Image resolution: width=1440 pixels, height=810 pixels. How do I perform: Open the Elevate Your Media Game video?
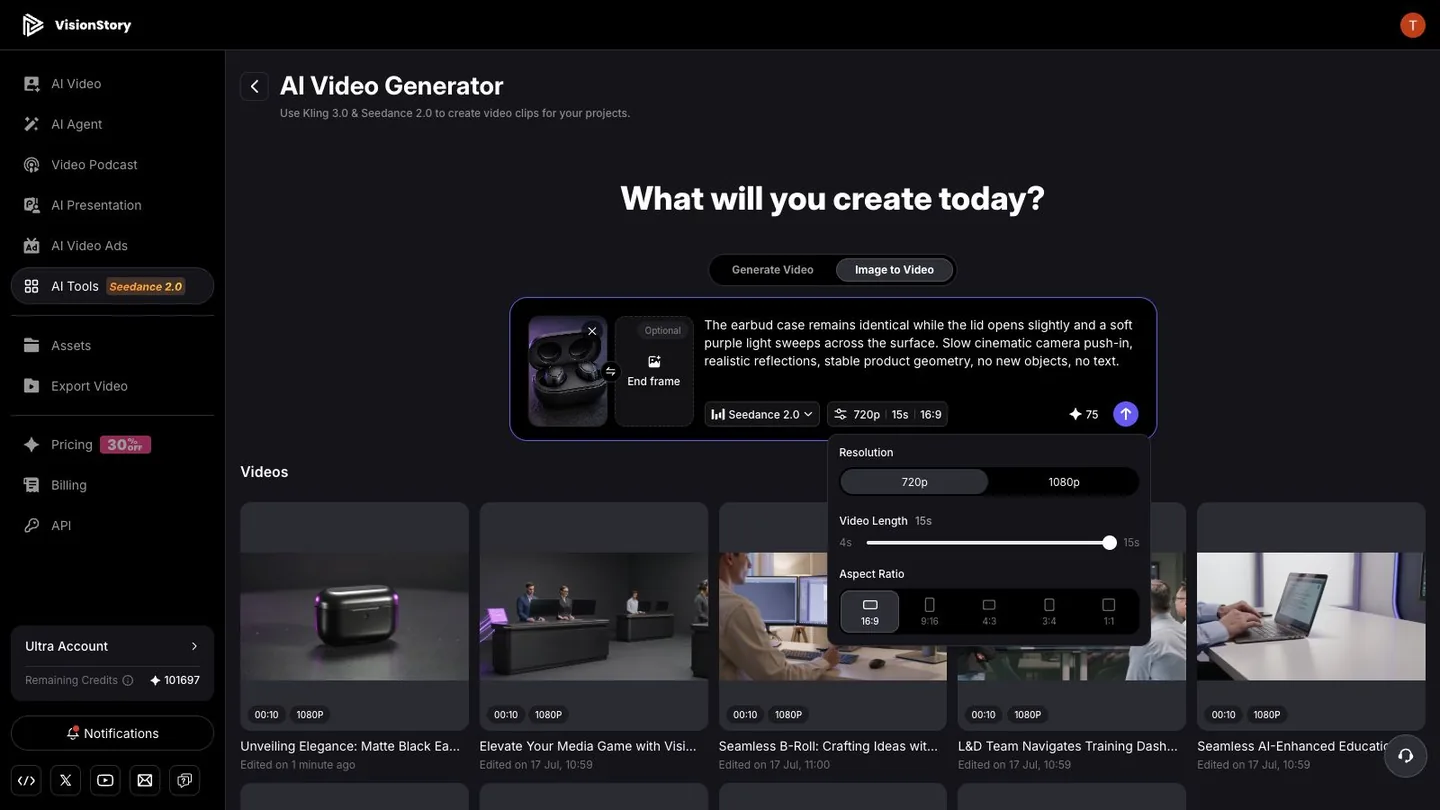tap(594, 616)
